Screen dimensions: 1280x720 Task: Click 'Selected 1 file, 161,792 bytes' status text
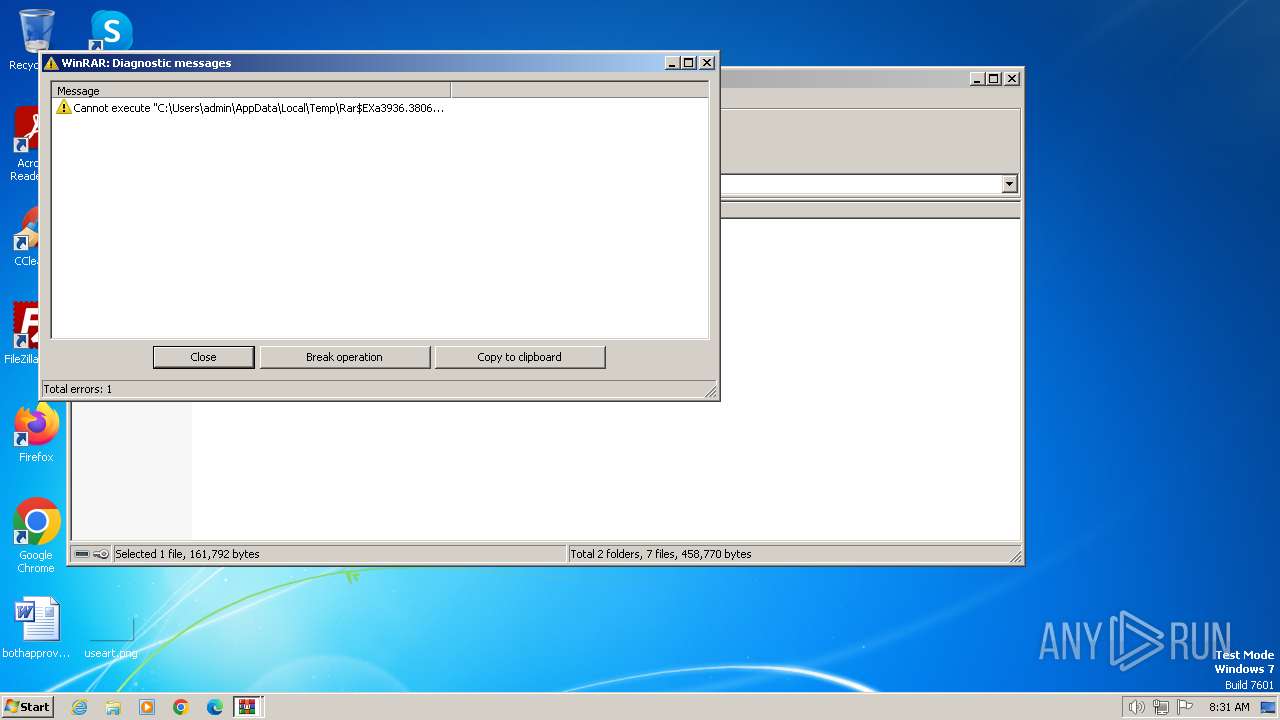(187, 554)
